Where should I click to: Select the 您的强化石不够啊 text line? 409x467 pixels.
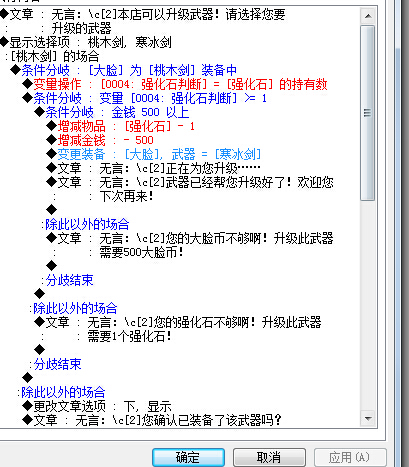[178, 322]
